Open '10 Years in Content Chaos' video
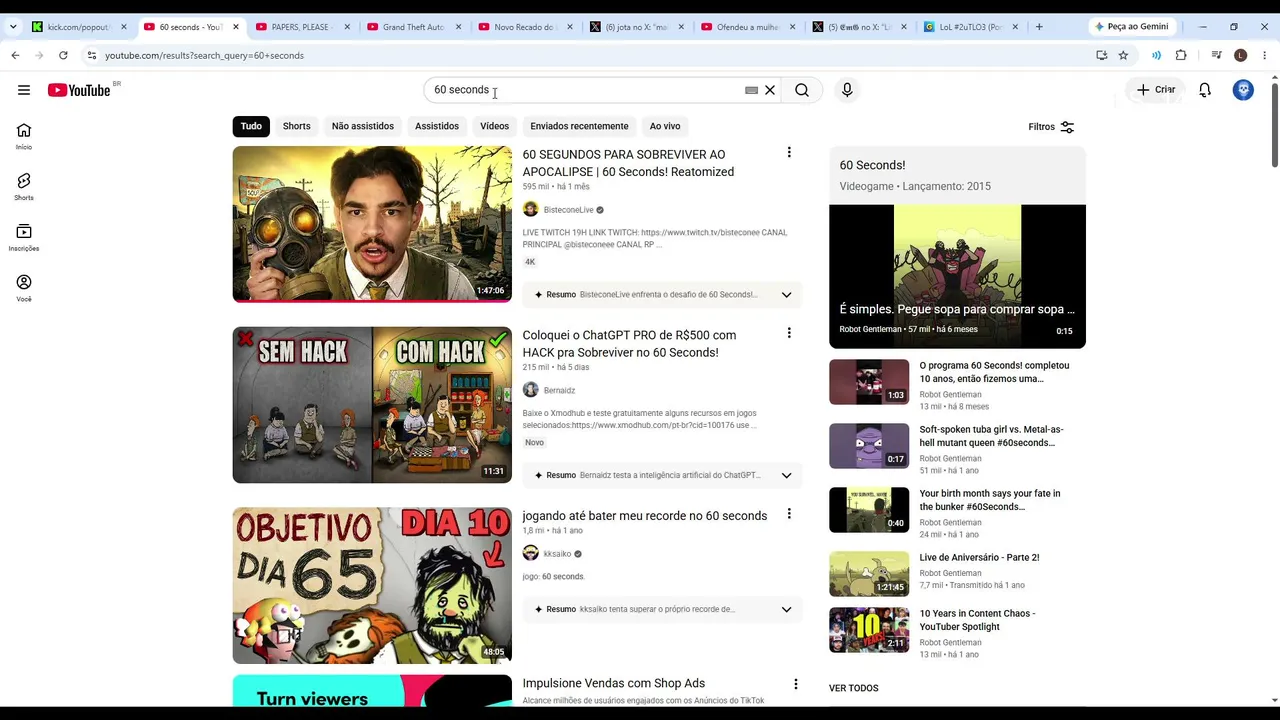1280x720 pixels. (977, 620)
